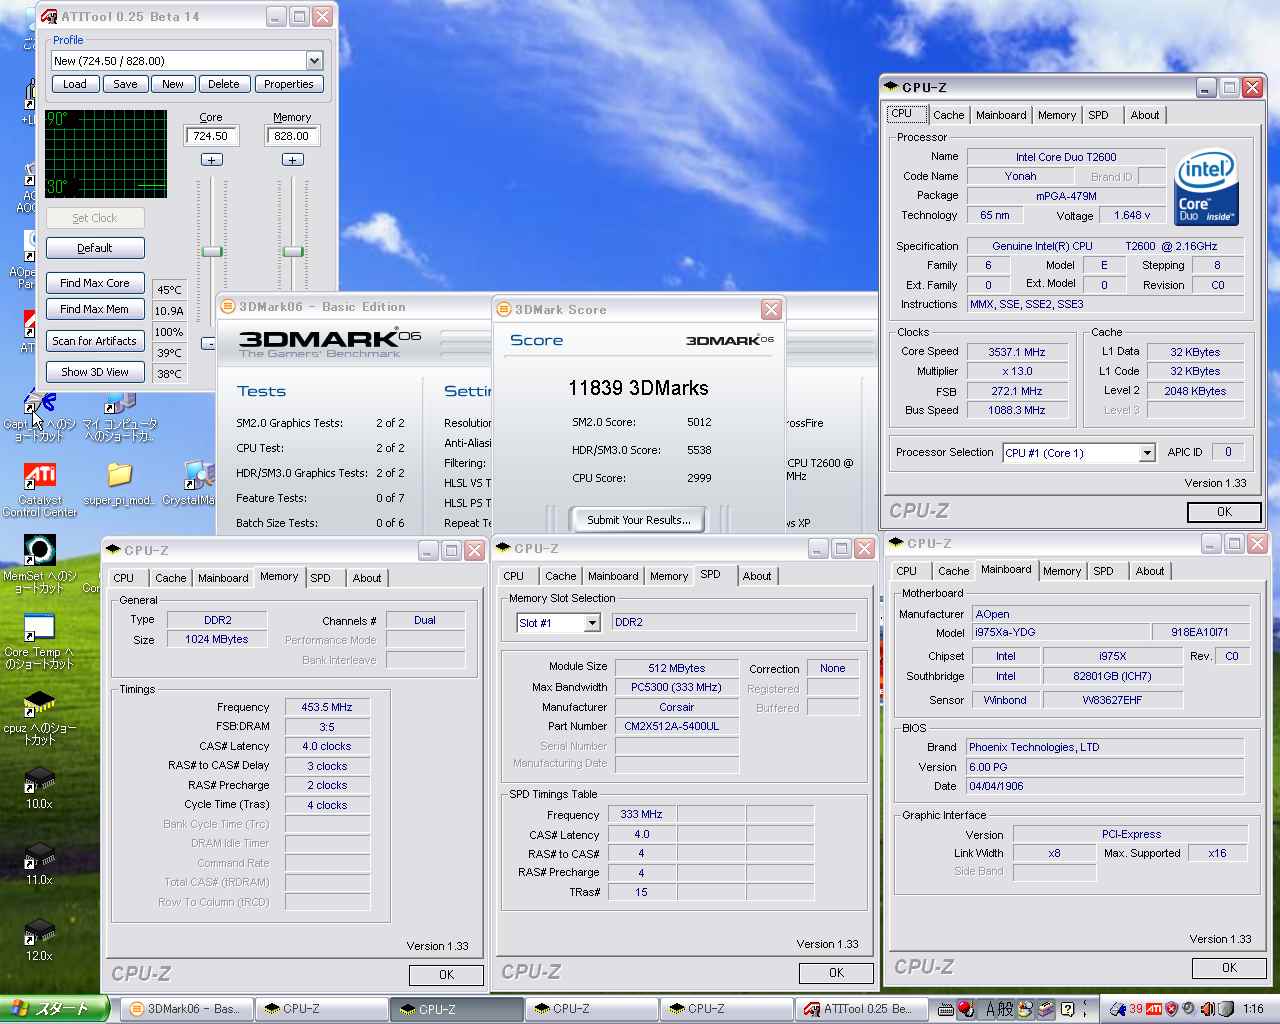This screenshot has width=1280, height=1024.
Task: Click the ATITool title bar icon
Action: 49,16
